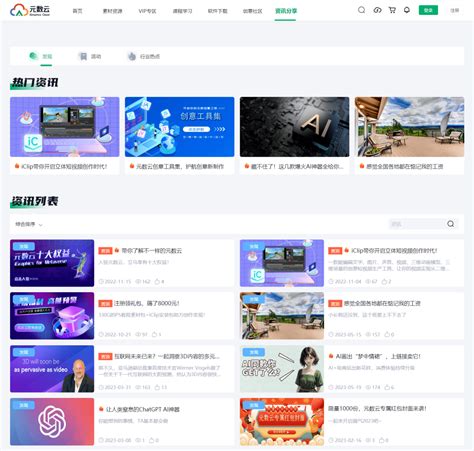Click thumbs-up icon on the AI画出 article
Image resolution: width=474 pixels, height=451 pixels.
coord(387,387)
